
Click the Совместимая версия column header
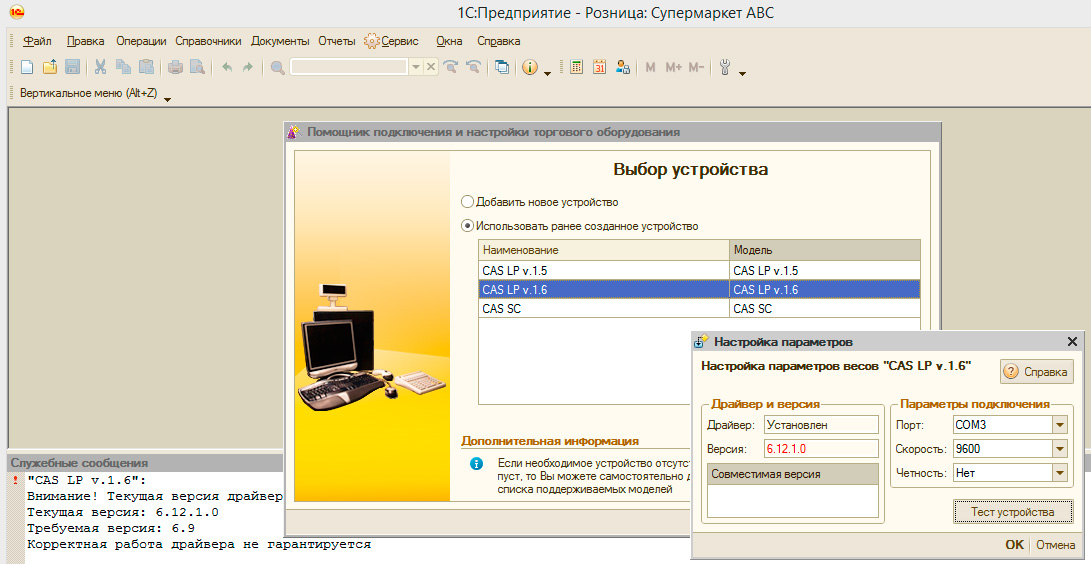point(794,474)
